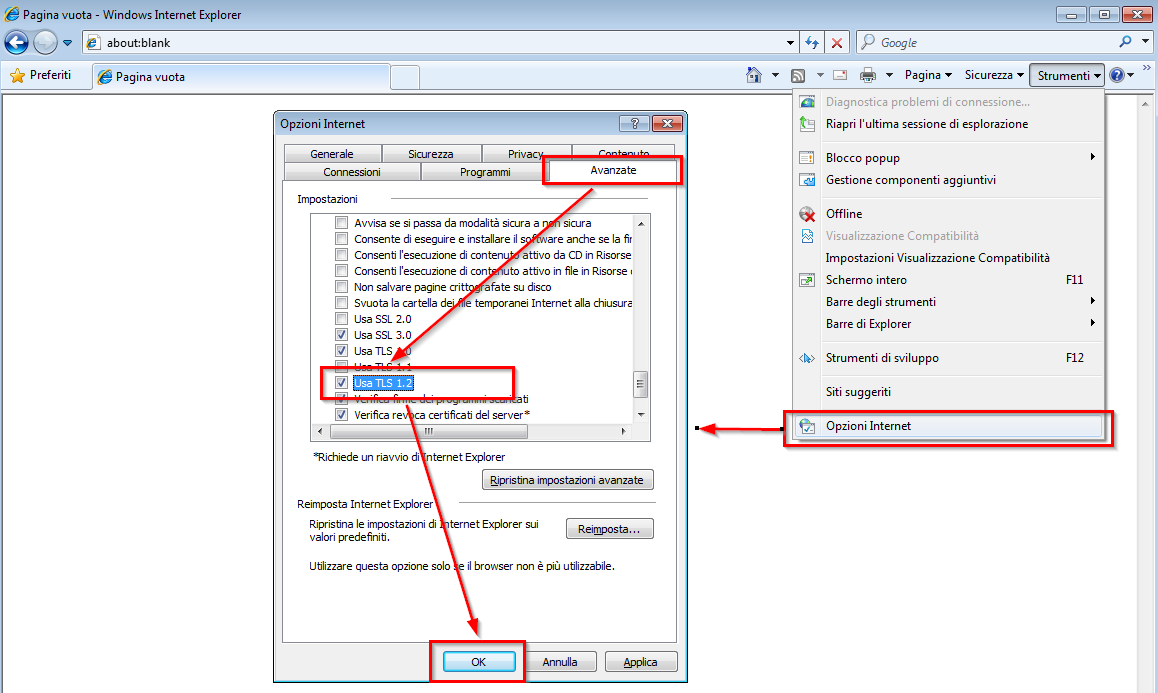
Task: Toggle Verifica revoca certificati del server checkbox
Action: (341, 414)
